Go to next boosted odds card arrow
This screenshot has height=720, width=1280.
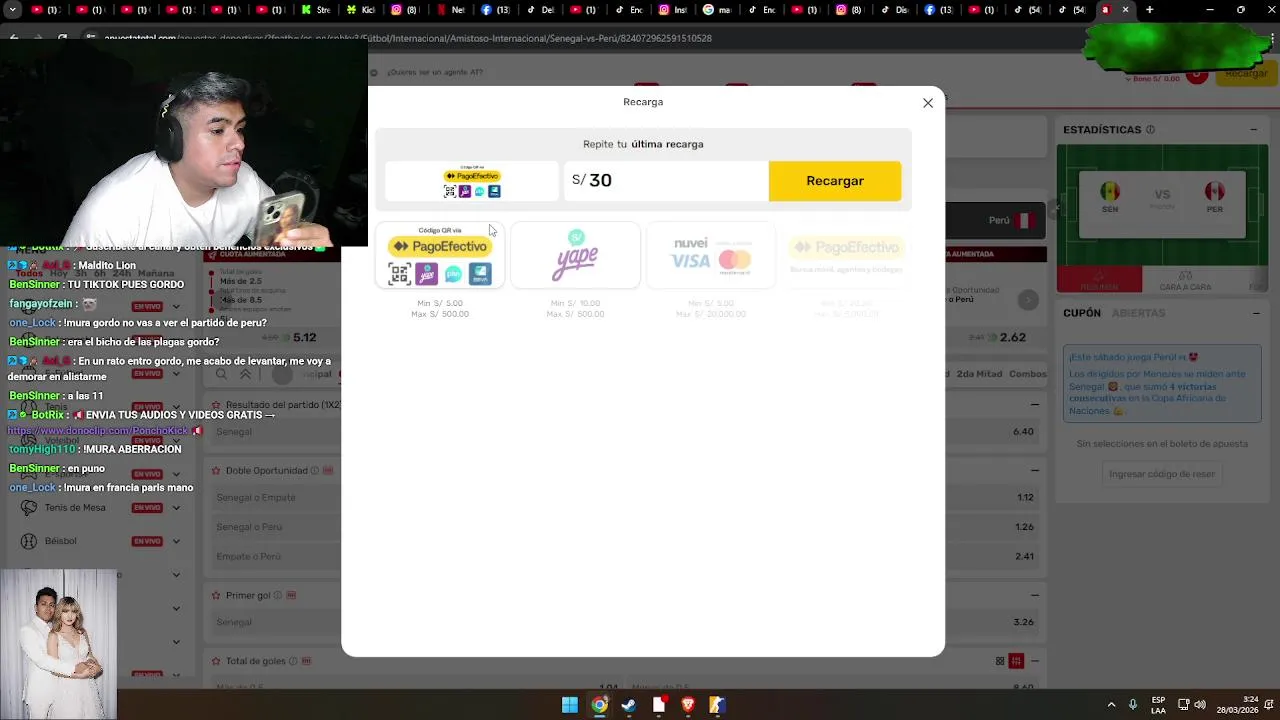(x=1028, y=300)
